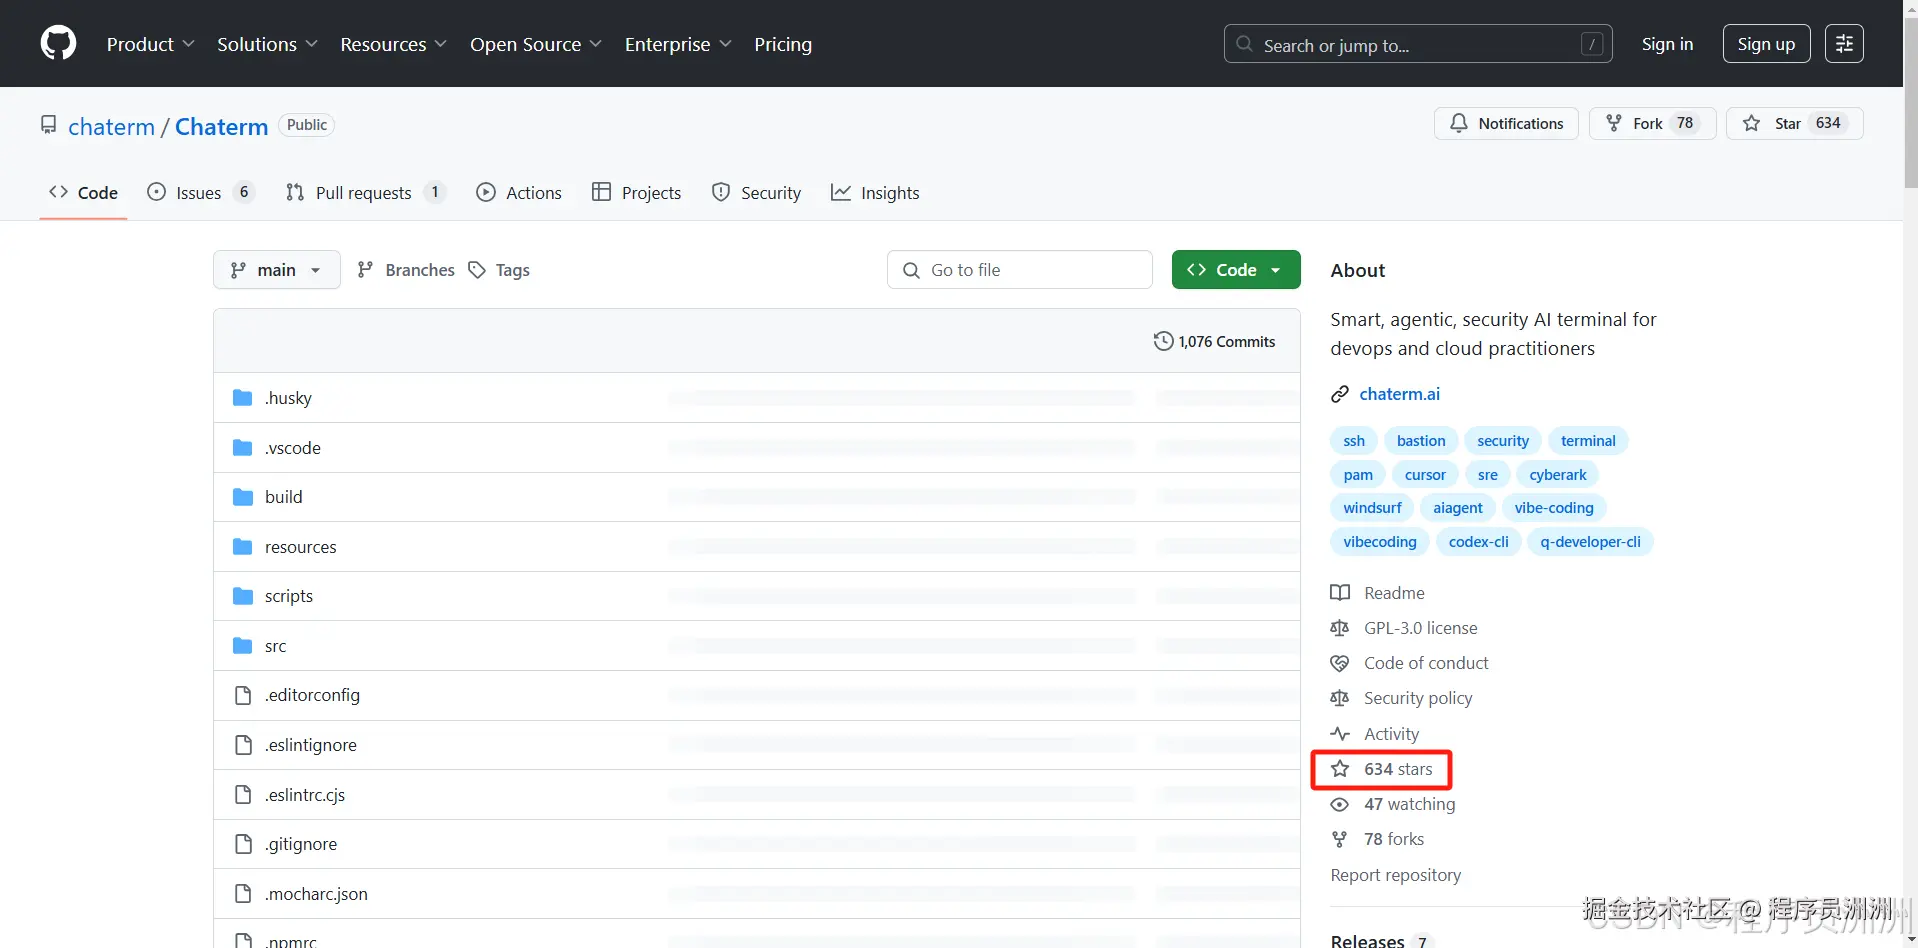Open the Security tab
This screenshot has height=948, width=1918.
[x=756, y=193]
